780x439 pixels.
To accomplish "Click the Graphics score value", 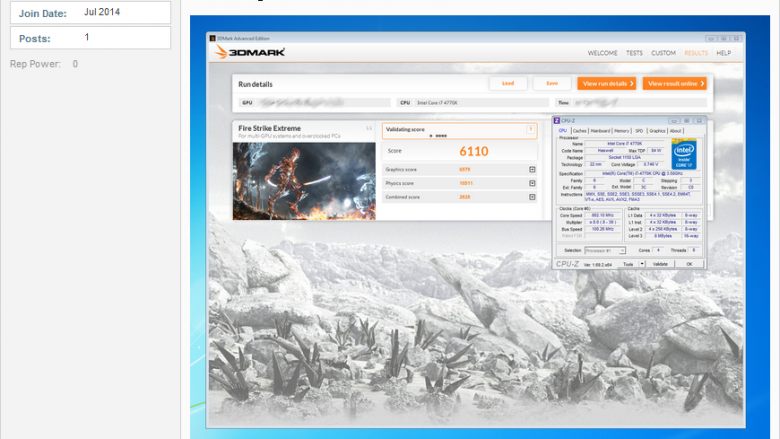I will (x=465, y=170).
